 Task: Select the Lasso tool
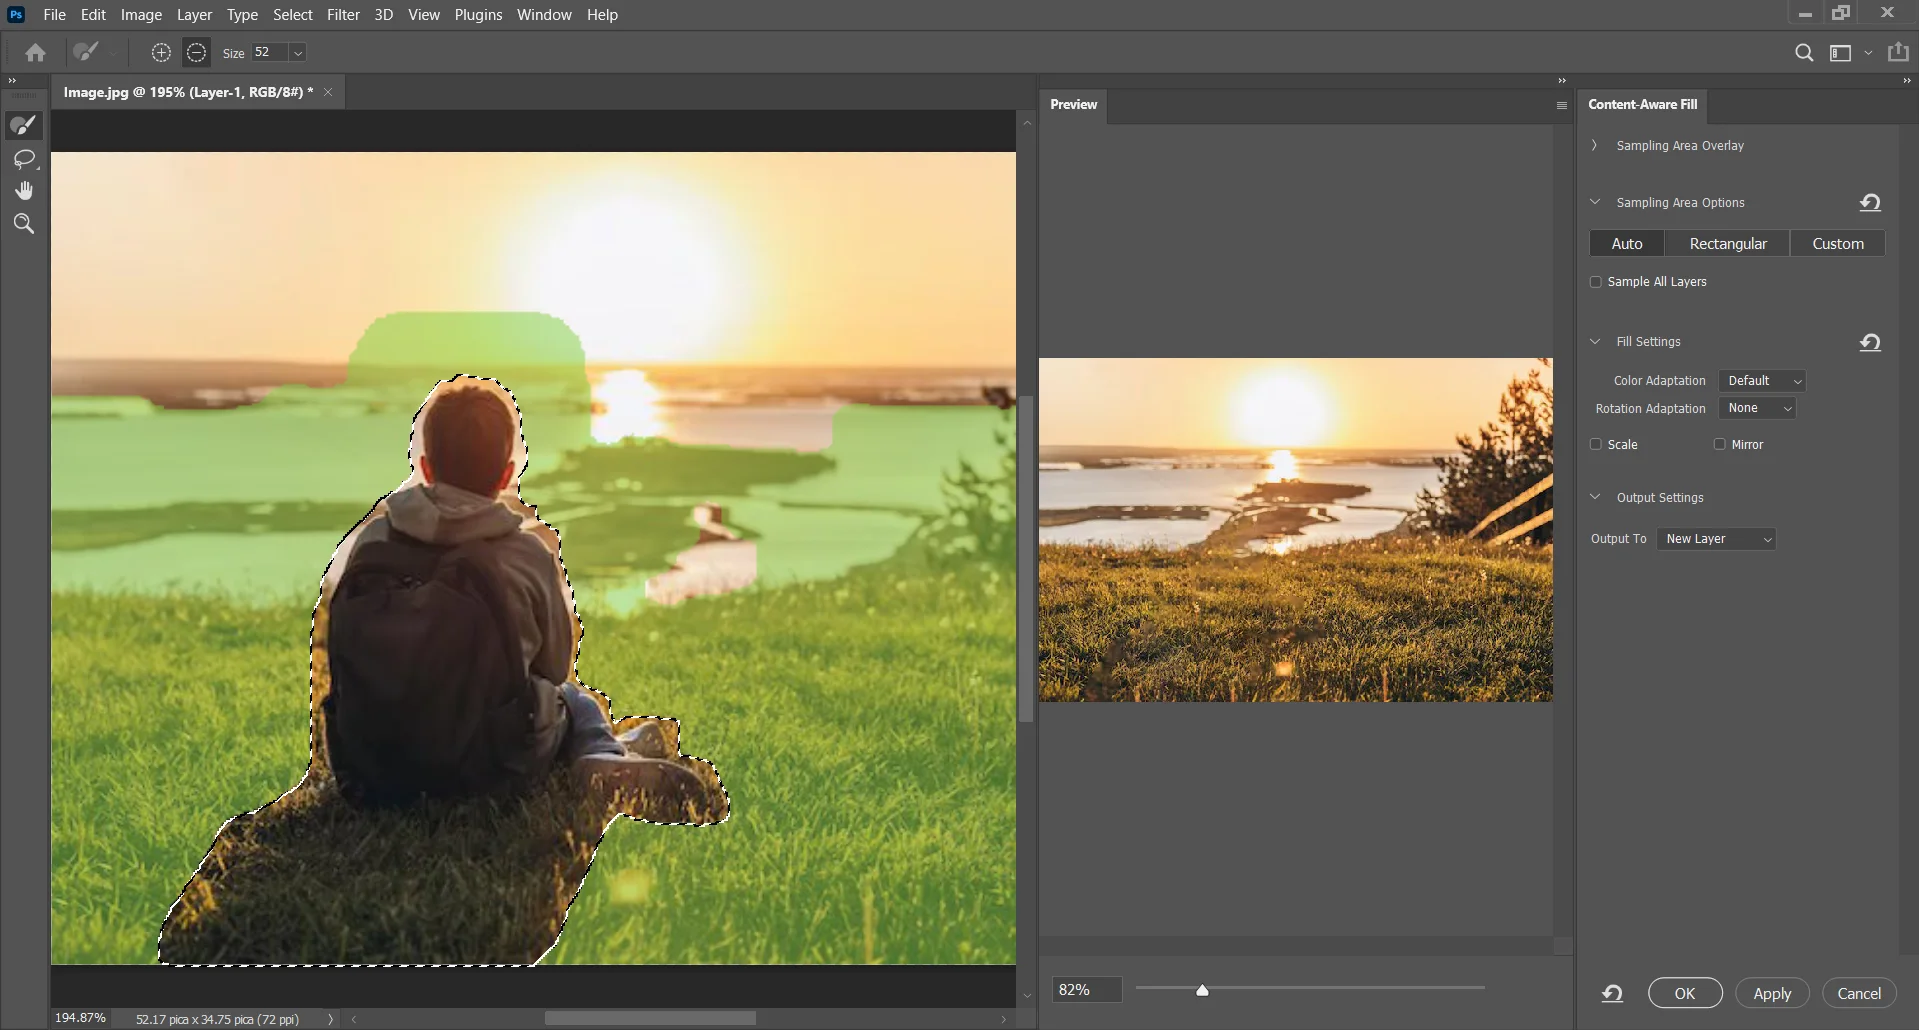[x=24, y=159]
